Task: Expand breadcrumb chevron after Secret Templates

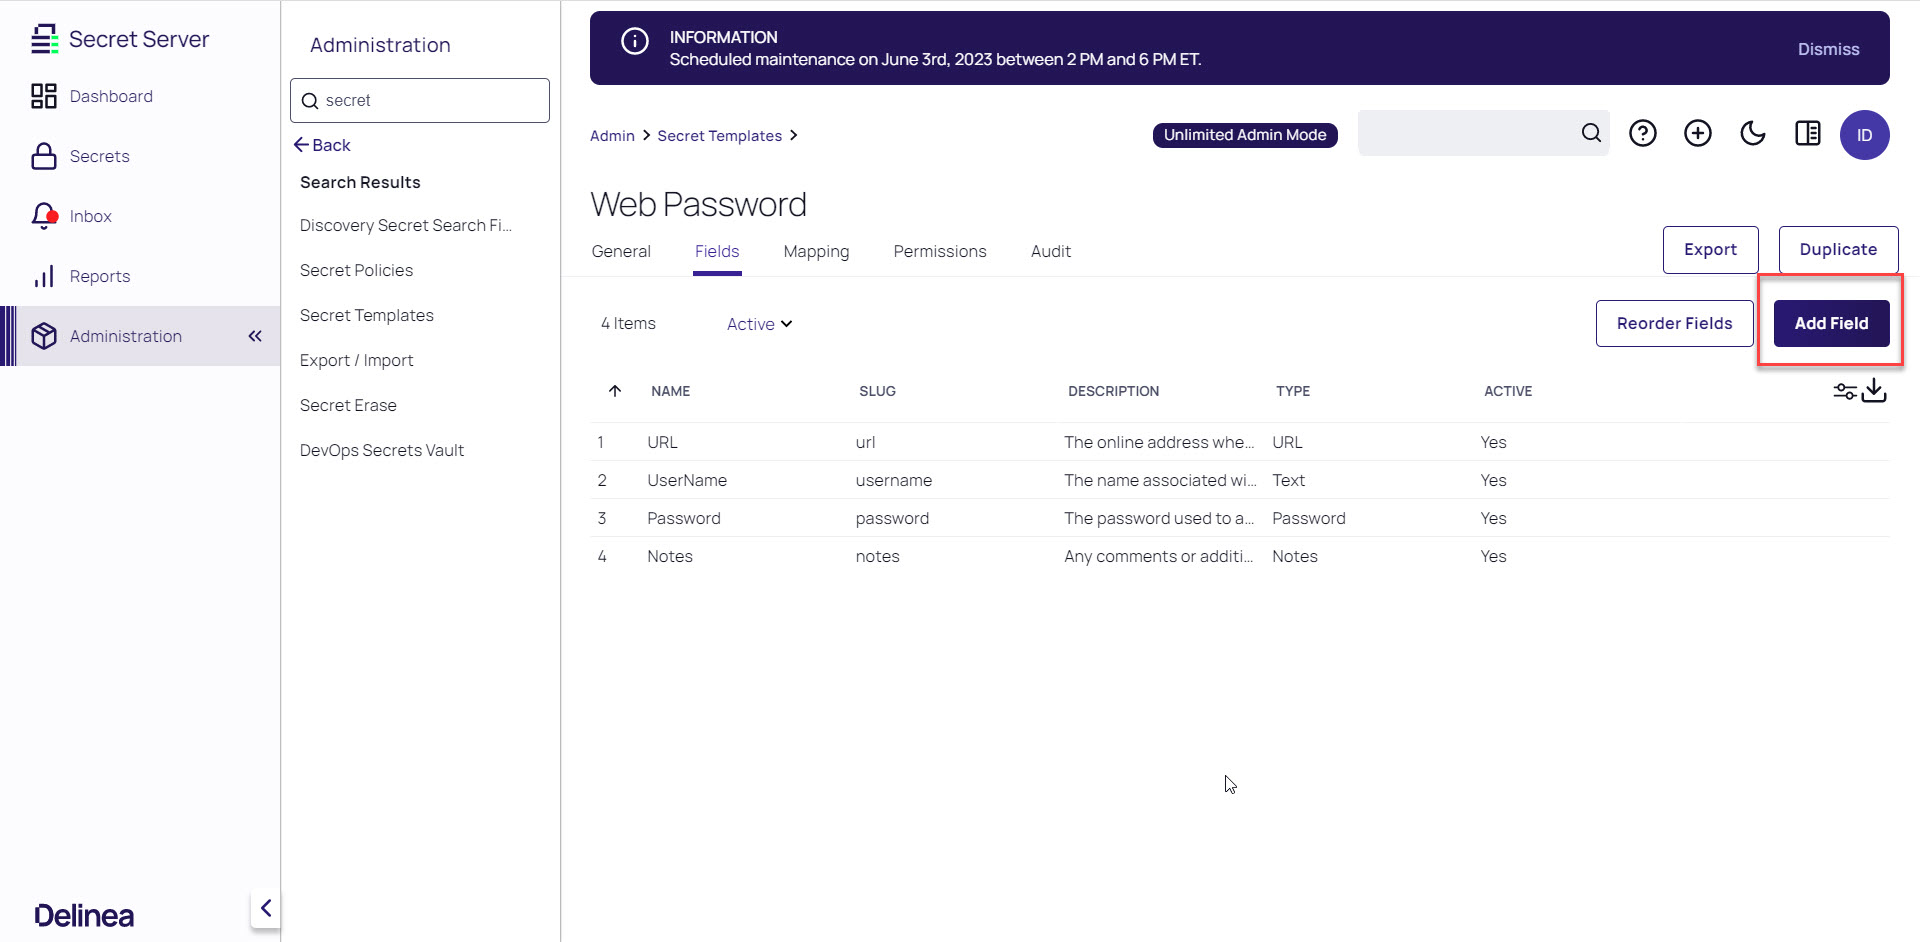Action: 793,135
